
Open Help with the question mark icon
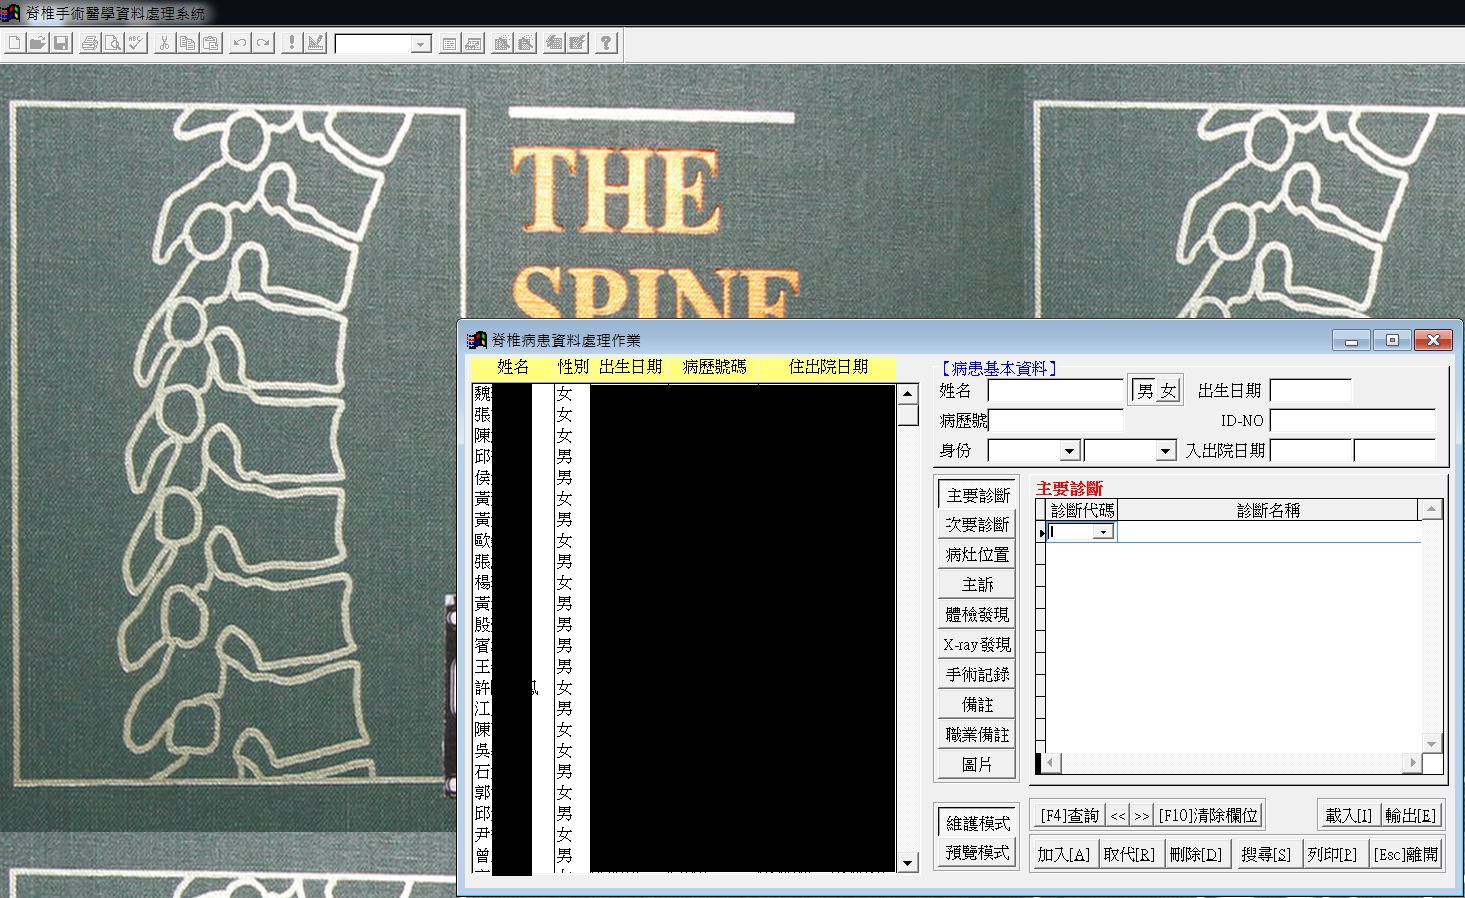click(x=606, y=43)
